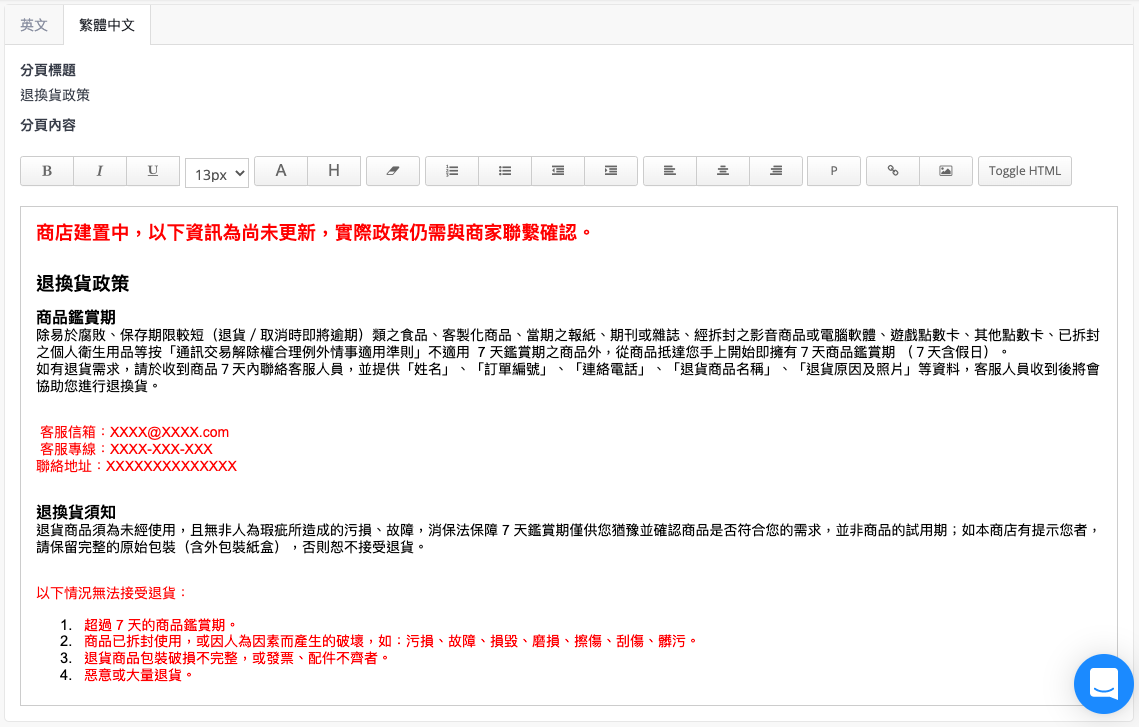Screen dimensions: 1139x727
Task: Click the eraser clear formatting icon
Action: click(x=393, y=171)
